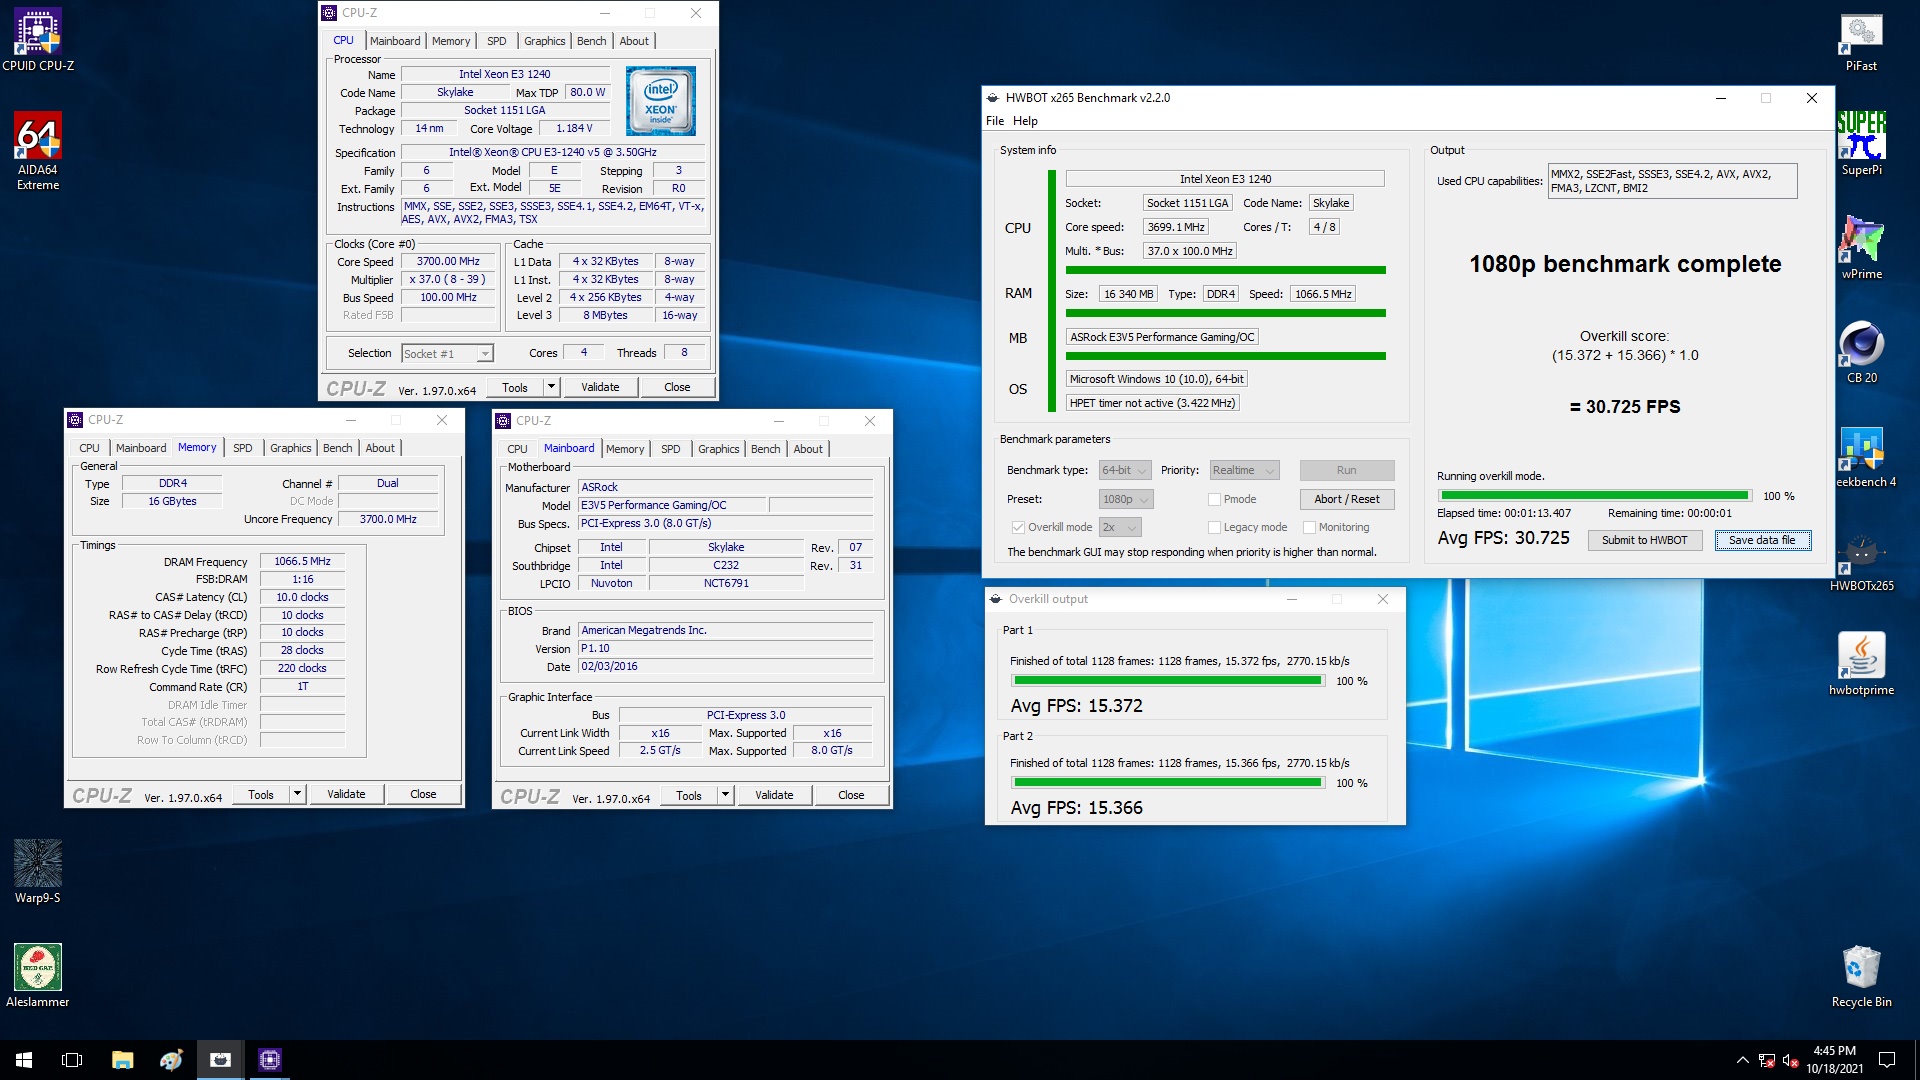Expand Tools arrow in Memory window
This screenshot has width=1920, height=1080.
[297, 794]
